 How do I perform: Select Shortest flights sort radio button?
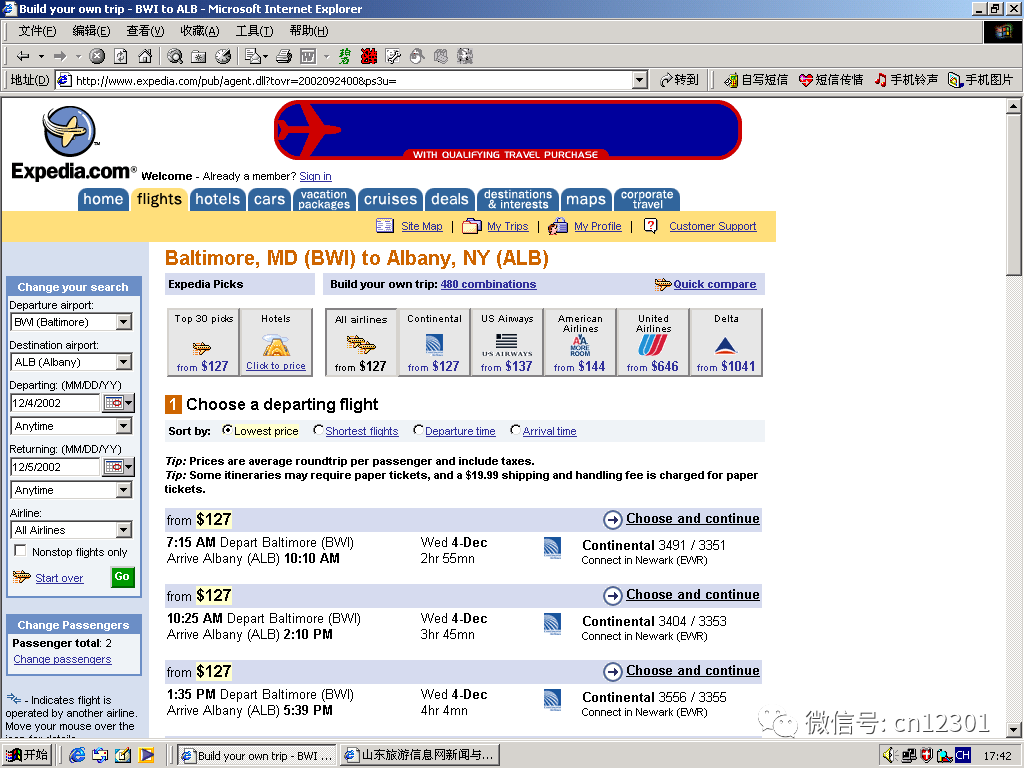(x=318, y=430)
